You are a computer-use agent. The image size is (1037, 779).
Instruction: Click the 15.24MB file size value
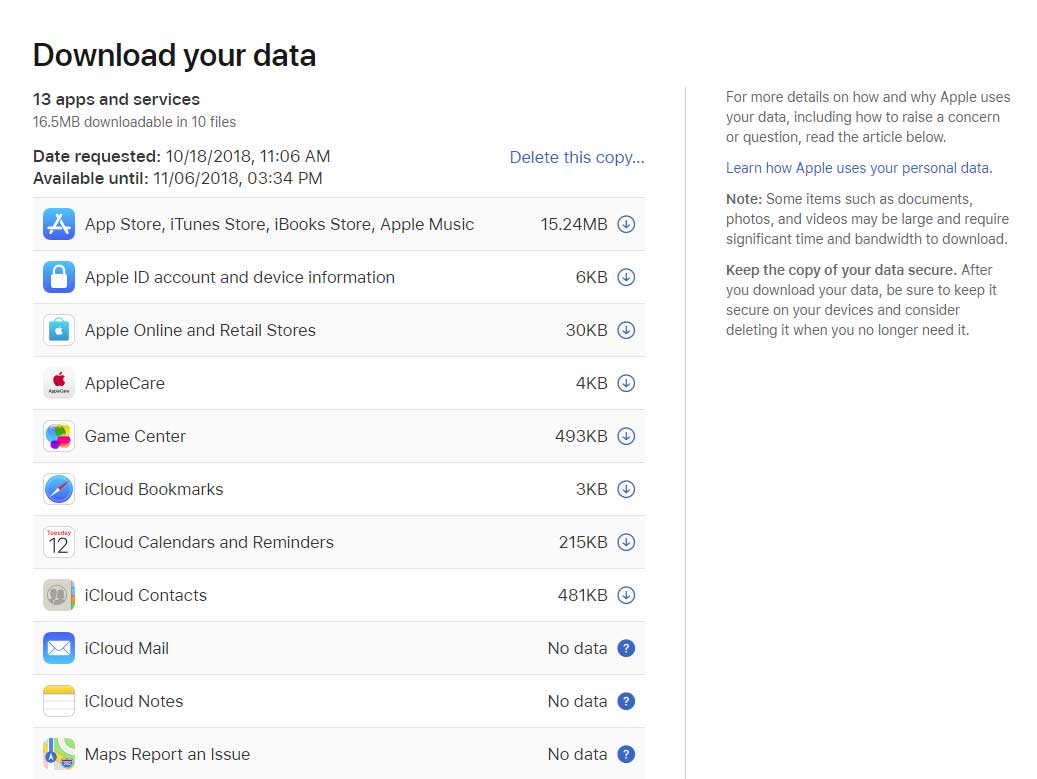(573, 224)
